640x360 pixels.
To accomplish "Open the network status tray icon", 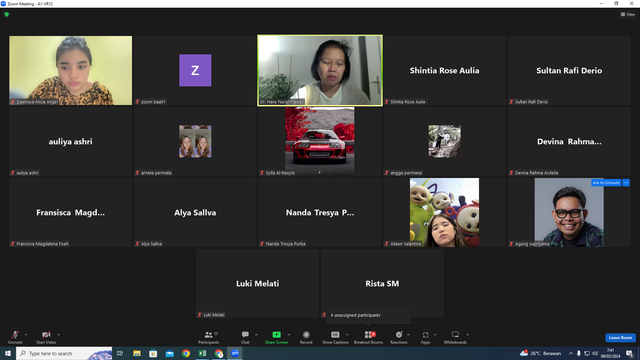I will point(587,353).
